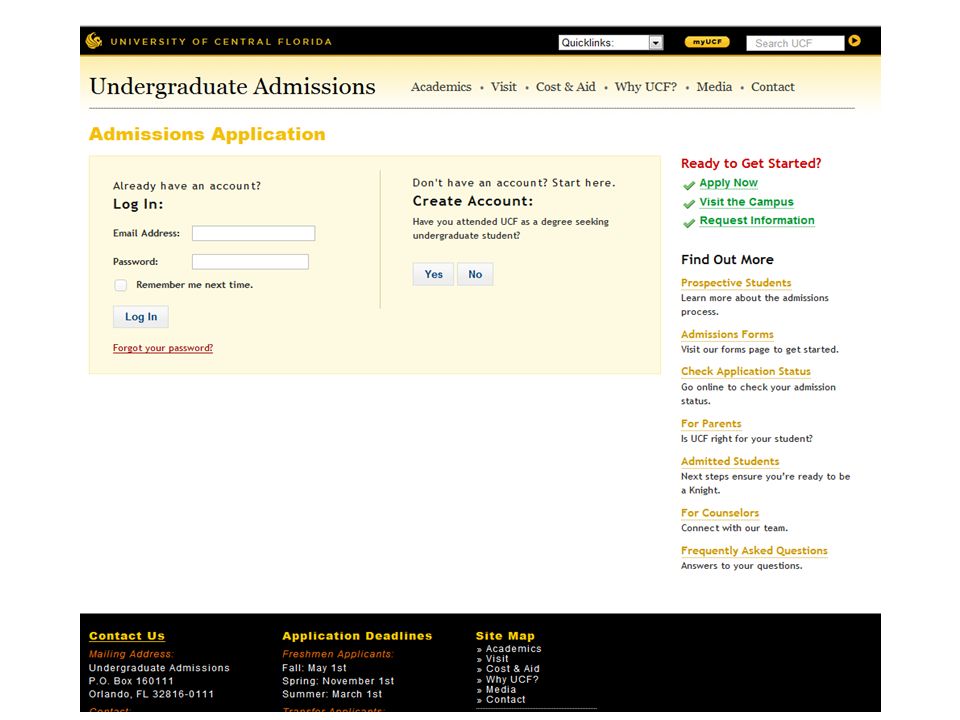Click the 'Fall: May 1st' deadline text
Viewport: 960px width, 720px height.
(314, 668)
